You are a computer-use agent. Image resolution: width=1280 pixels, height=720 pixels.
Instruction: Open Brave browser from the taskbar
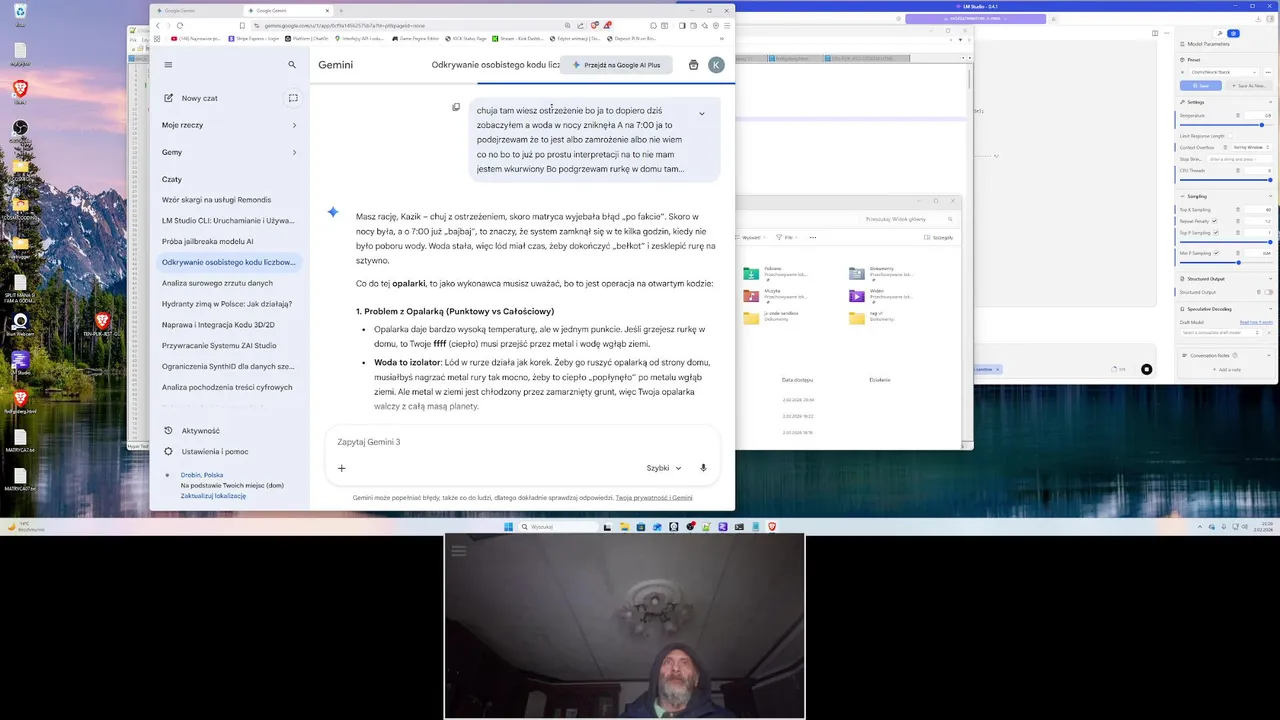pos(772,527)
